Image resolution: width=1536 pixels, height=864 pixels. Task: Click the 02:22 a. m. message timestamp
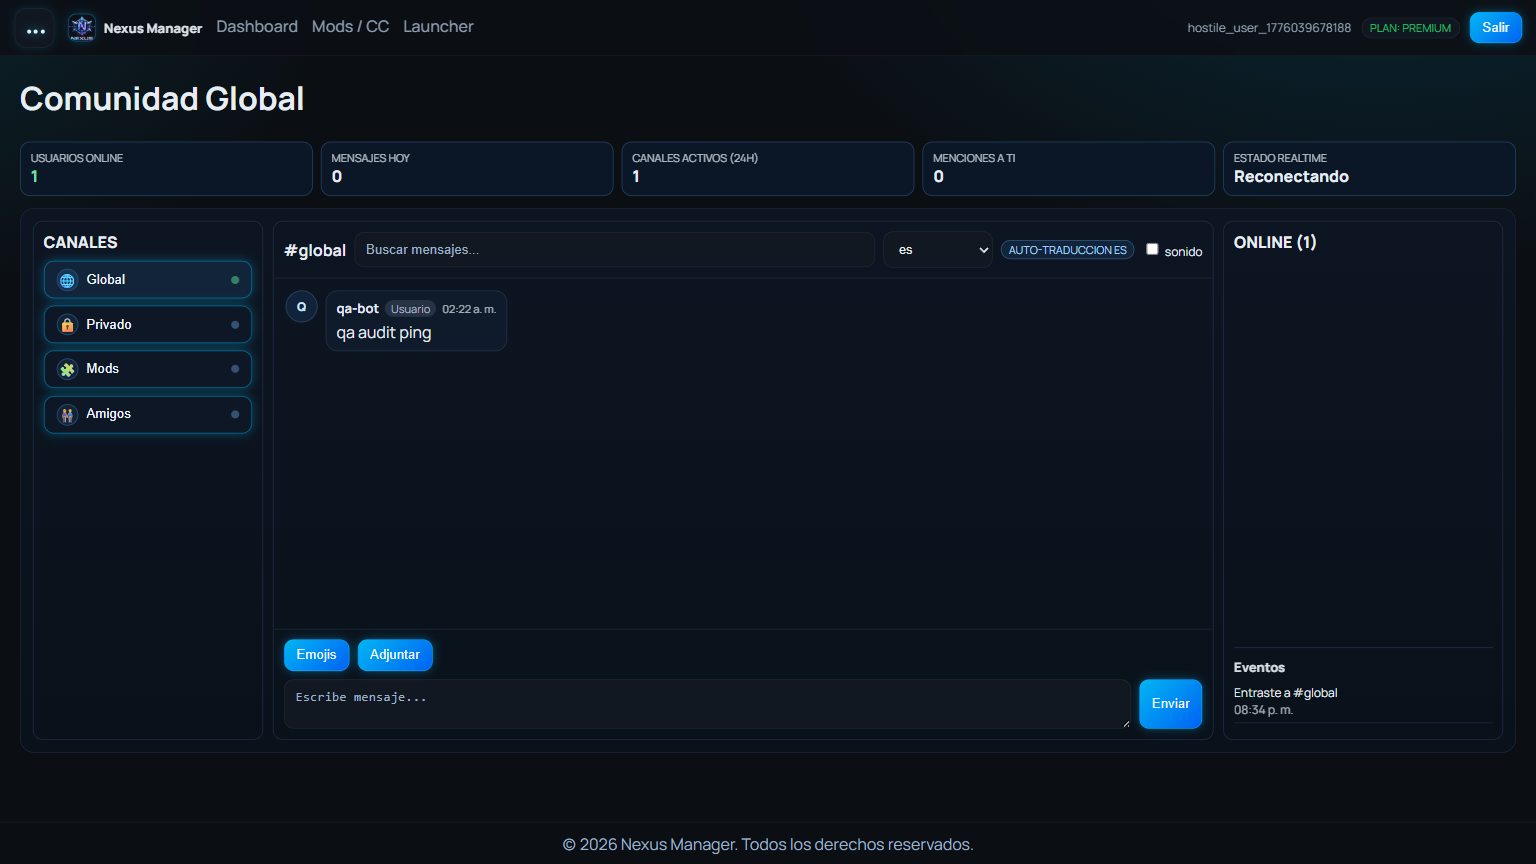pos(469,309)
